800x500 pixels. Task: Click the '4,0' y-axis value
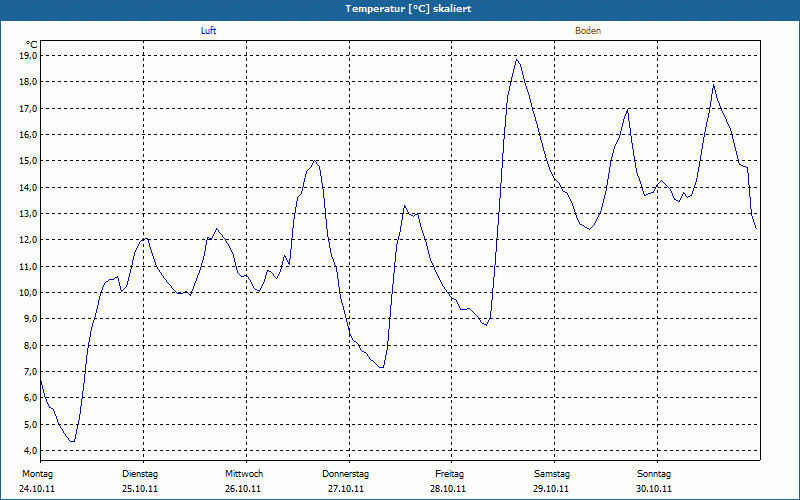31,451
